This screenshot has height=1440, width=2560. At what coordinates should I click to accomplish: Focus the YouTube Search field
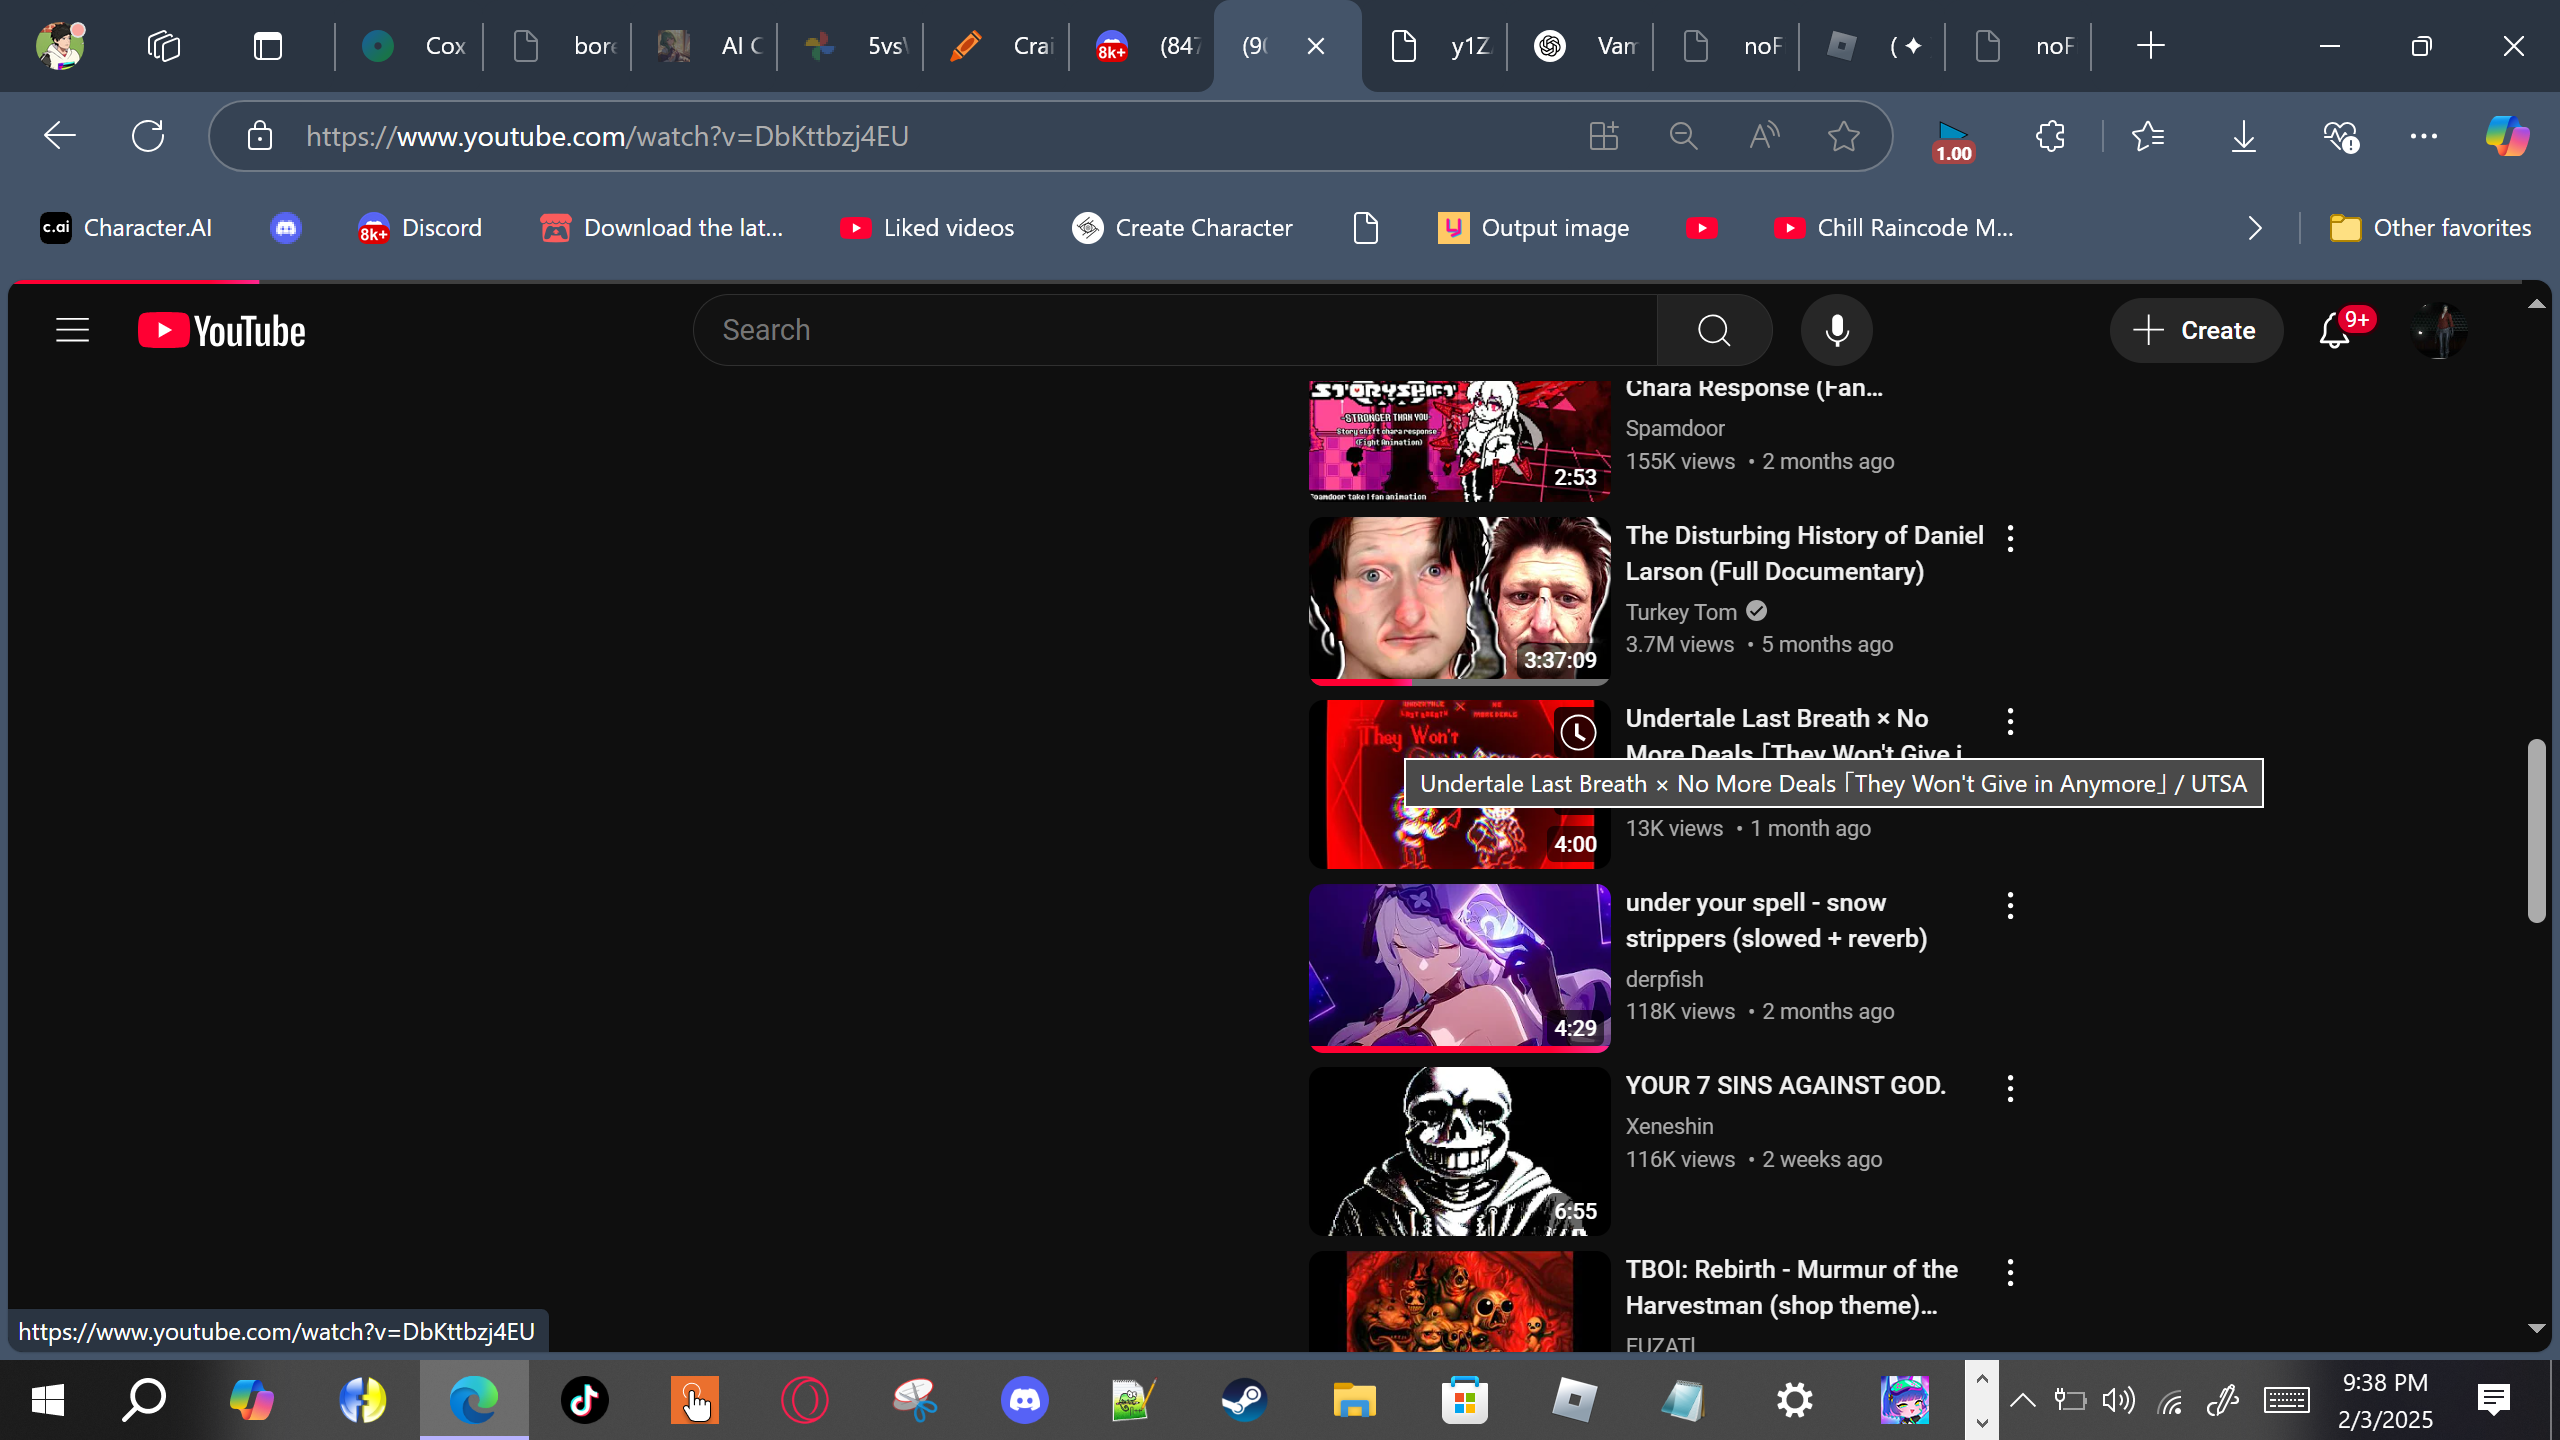pos(1176,330)
